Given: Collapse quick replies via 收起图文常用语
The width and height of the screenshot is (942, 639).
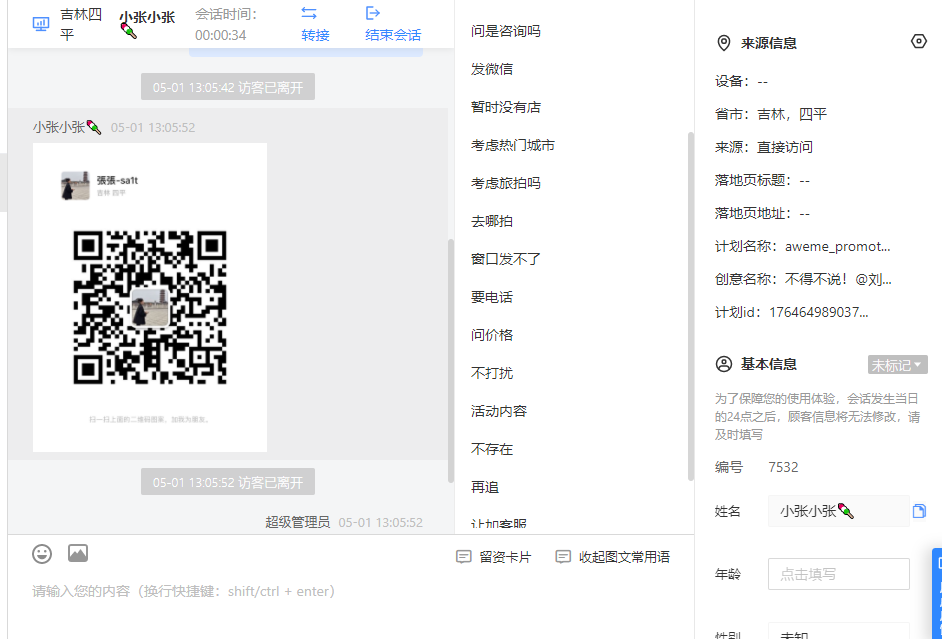Looking at the screenshot, I should [613, 557].
